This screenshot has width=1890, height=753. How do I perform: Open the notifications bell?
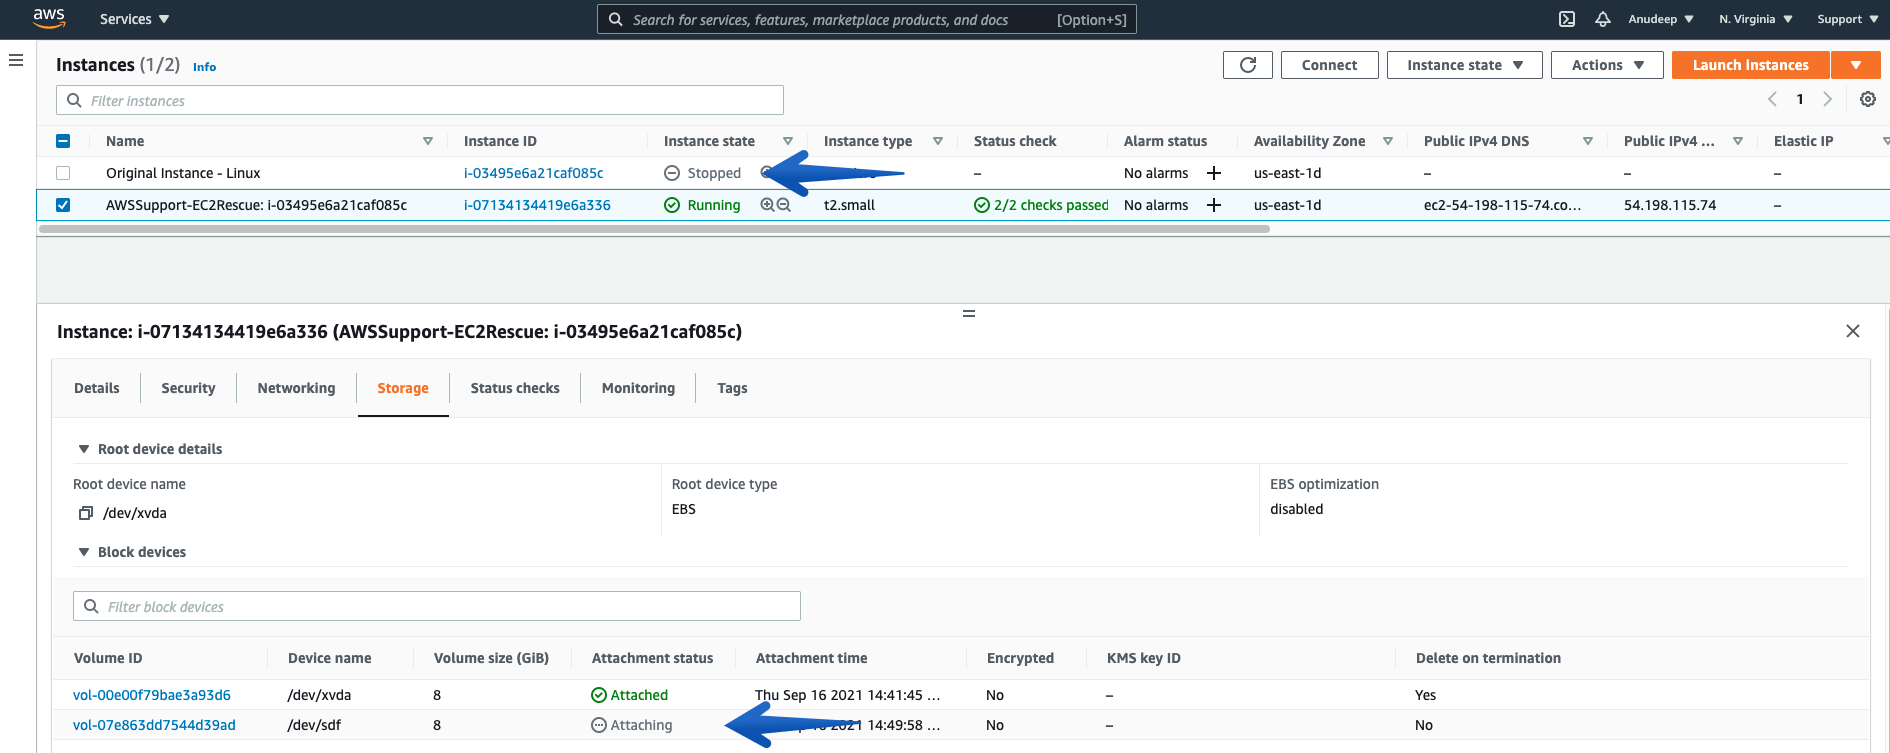point(1603,19)
